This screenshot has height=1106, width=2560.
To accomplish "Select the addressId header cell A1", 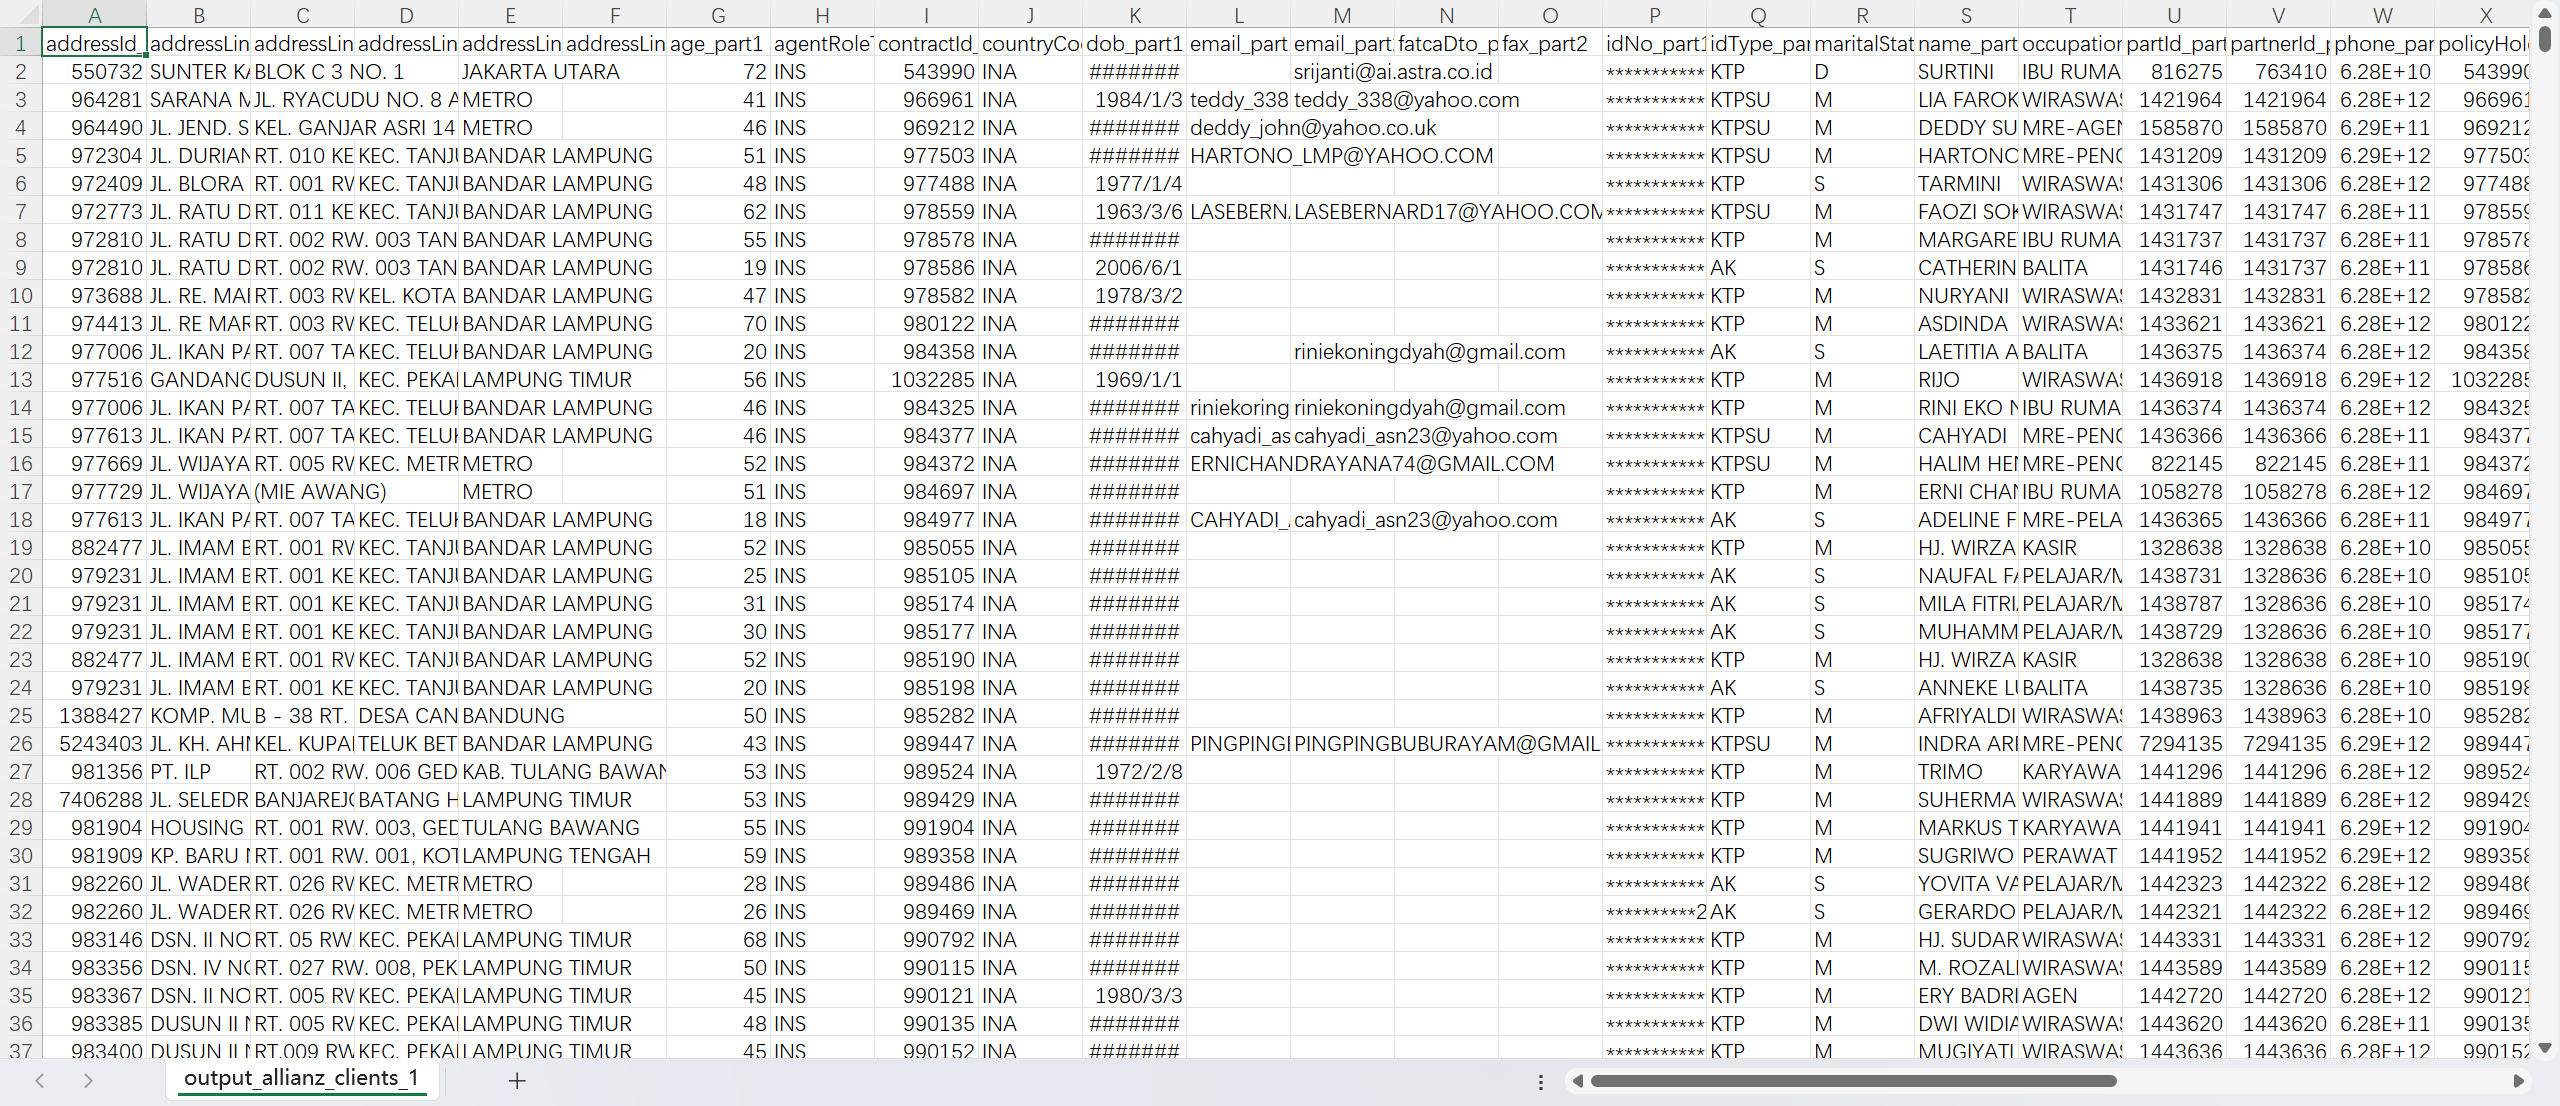I will (x=94, y=44).
